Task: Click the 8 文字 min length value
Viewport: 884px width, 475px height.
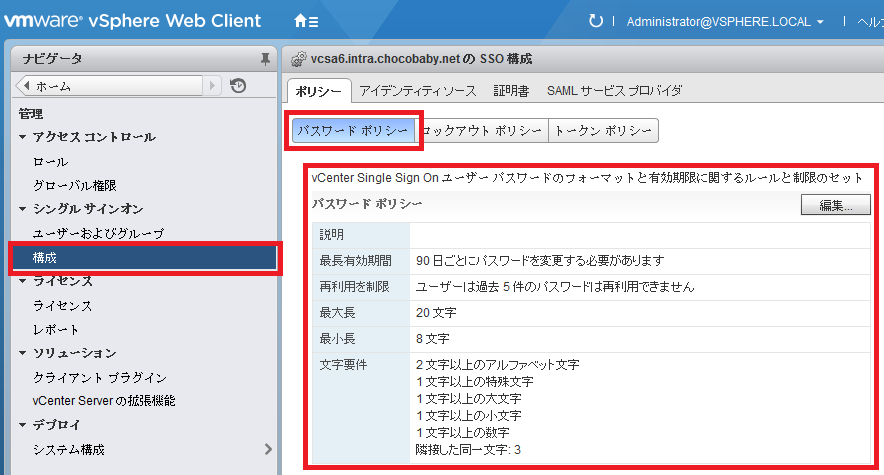Action: pyautogui.click(x=432, y=339)
